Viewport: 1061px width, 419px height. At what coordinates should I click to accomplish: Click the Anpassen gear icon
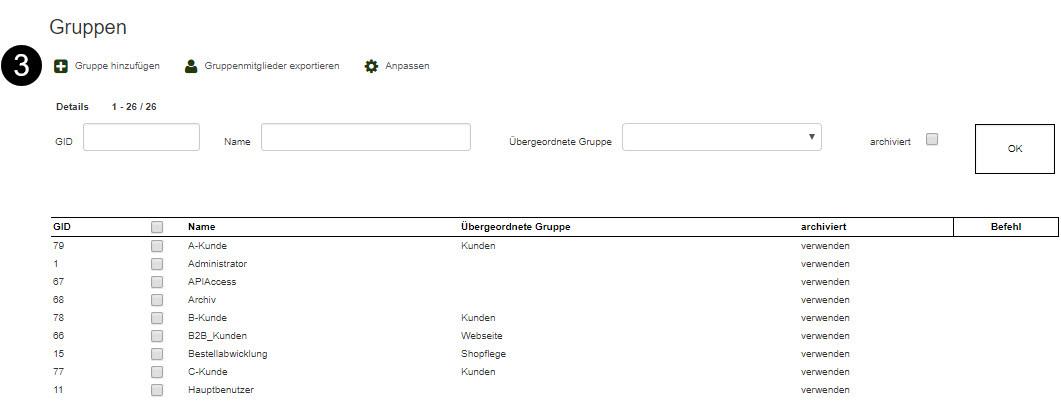371,66
